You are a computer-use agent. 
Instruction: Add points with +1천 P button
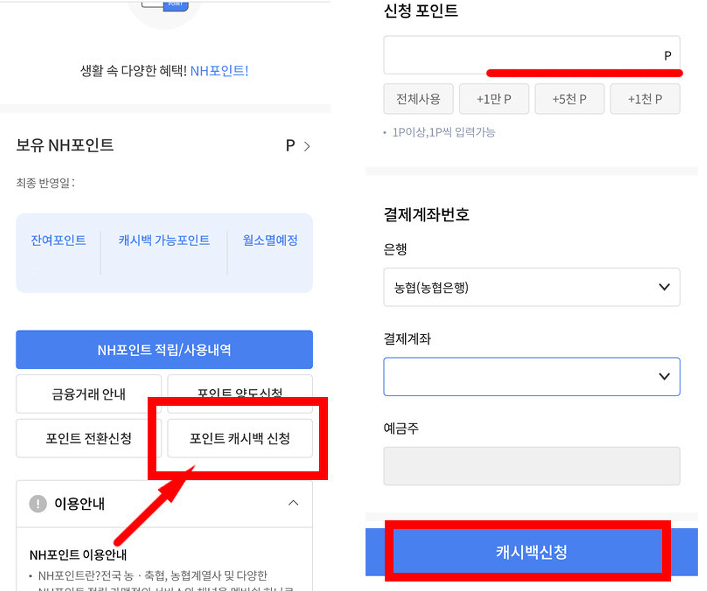tap(645, 99)
